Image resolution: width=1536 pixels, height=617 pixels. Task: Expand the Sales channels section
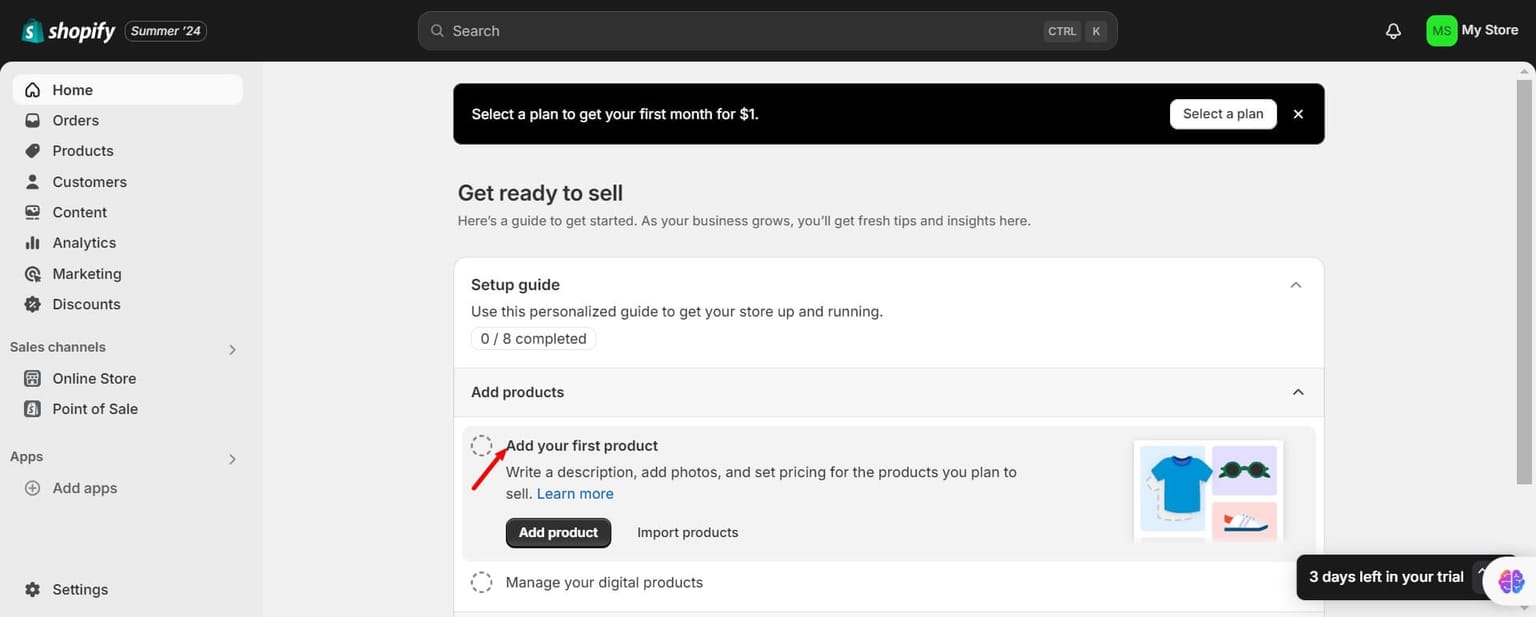232,349
